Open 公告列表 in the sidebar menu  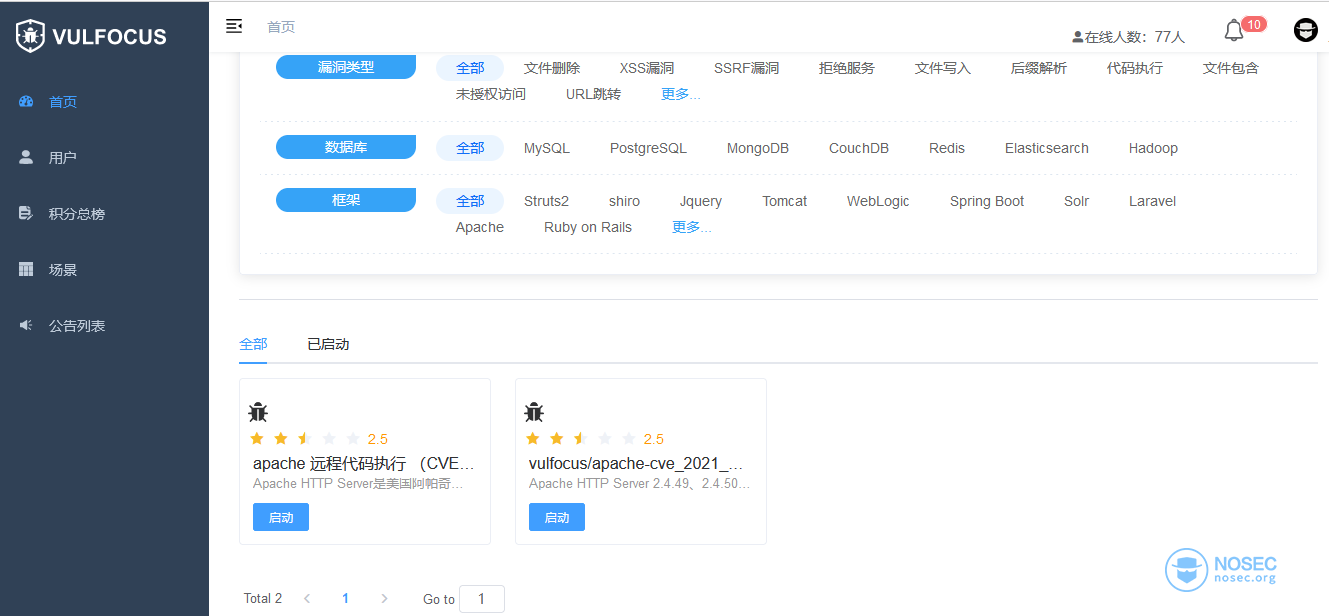pyautogui.click(x=104, y=326)
